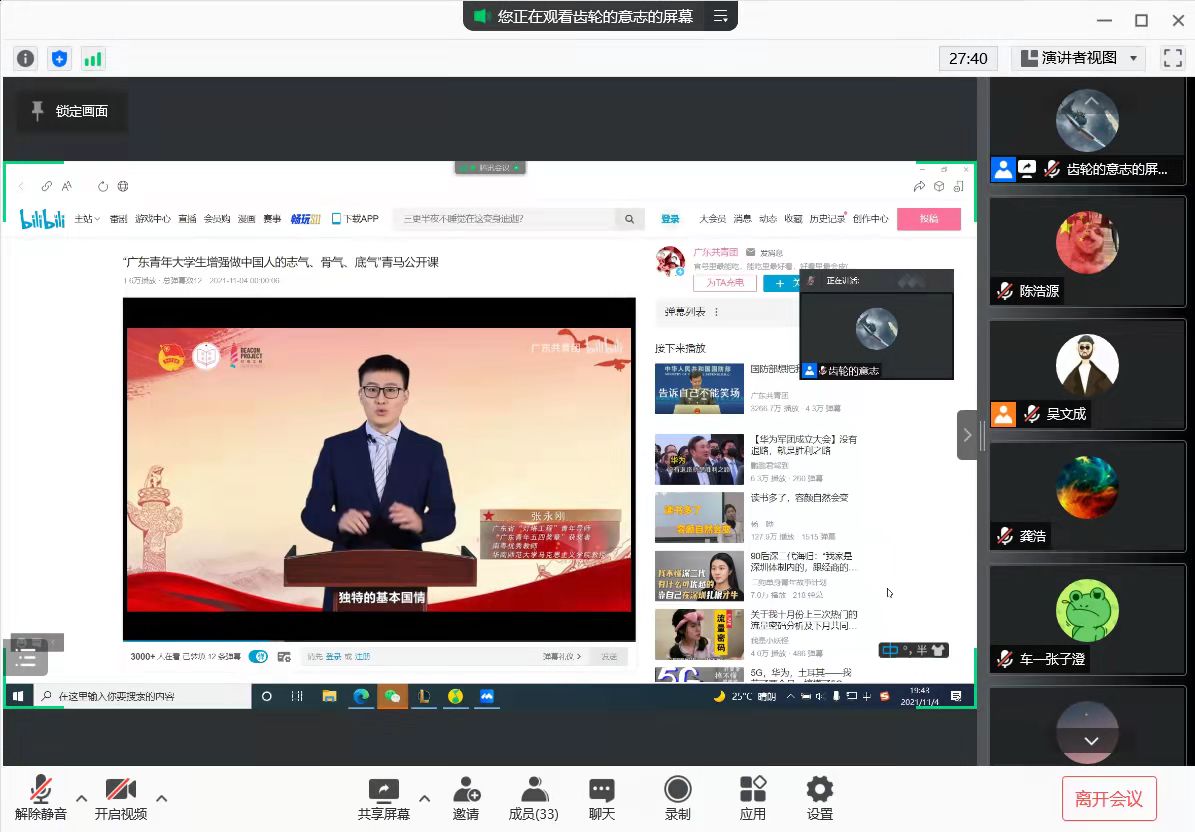
Task: Click the 下载APP link
Action: pos(355,219)
